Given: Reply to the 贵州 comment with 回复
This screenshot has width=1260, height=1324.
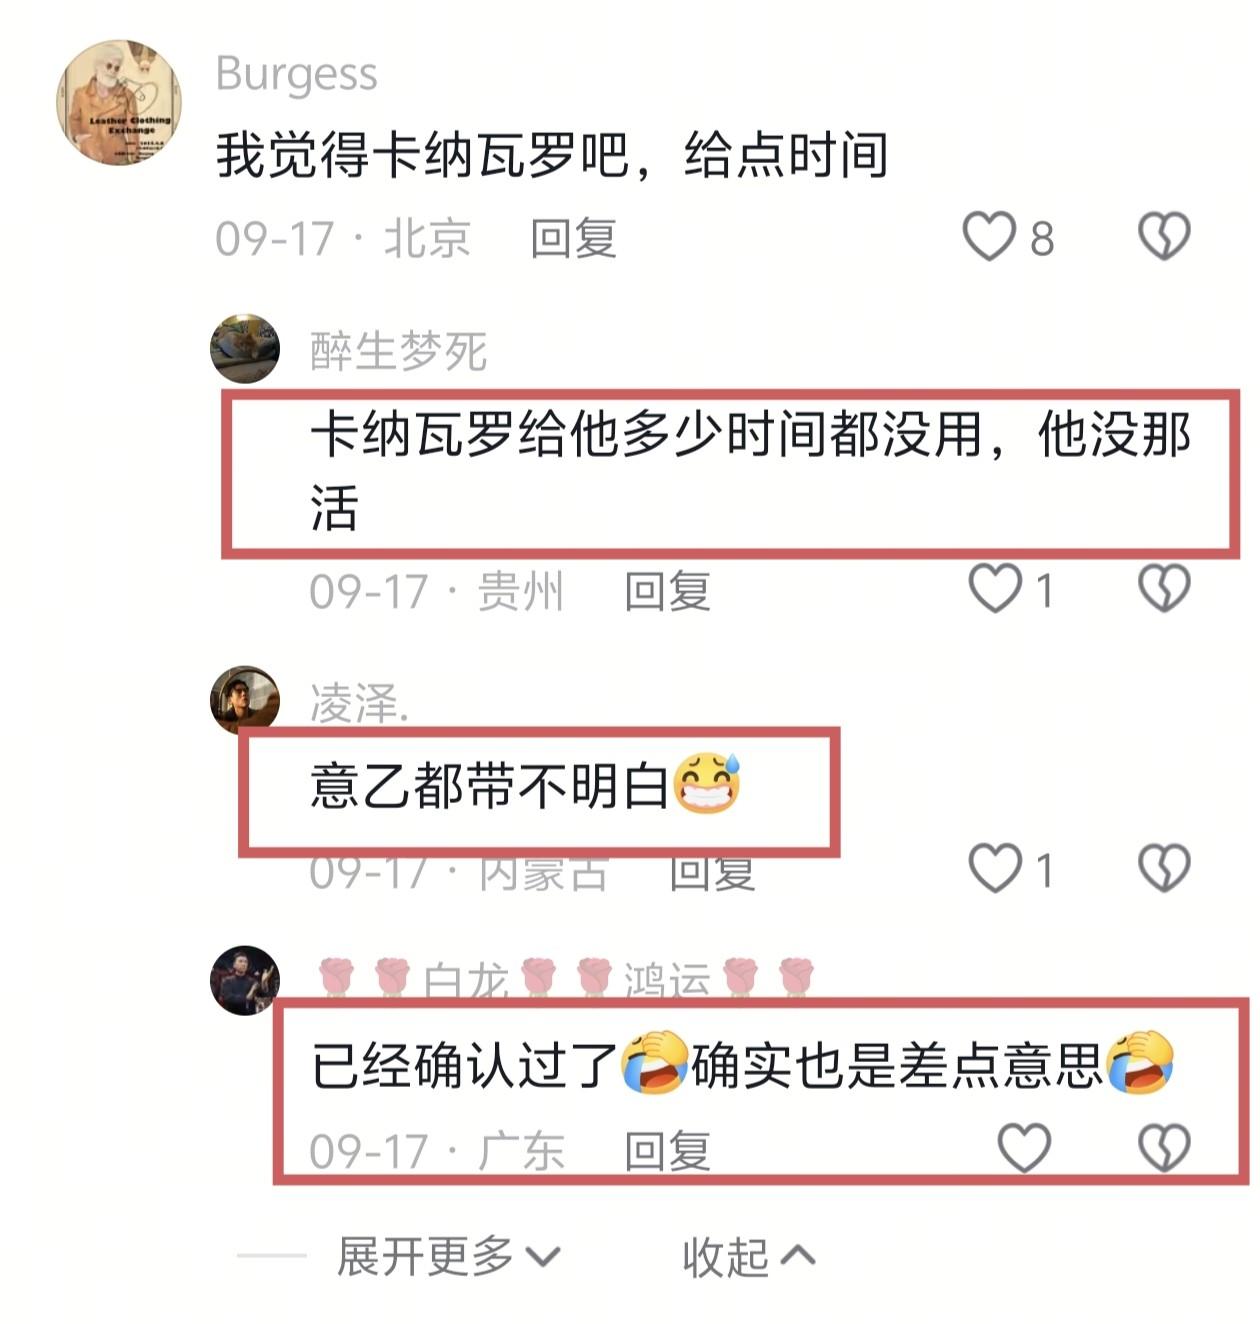Looking at the screenshot, I should (667, 591).
